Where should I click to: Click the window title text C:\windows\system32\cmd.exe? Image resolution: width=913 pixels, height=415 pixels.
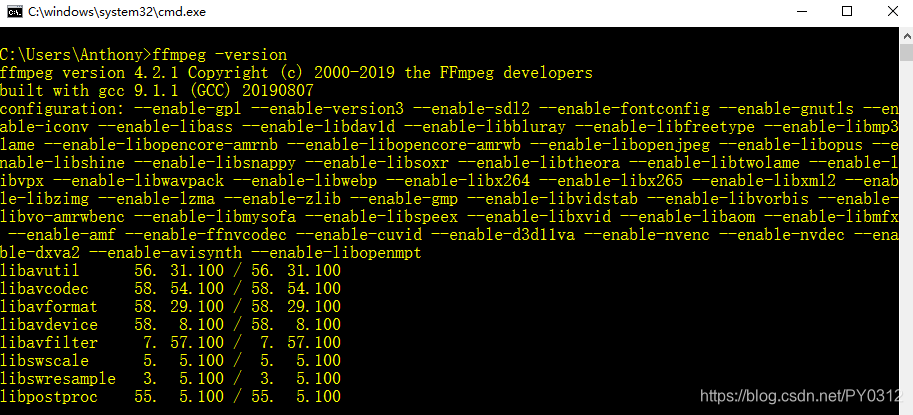pyautogui.click(x=117, y=12)
